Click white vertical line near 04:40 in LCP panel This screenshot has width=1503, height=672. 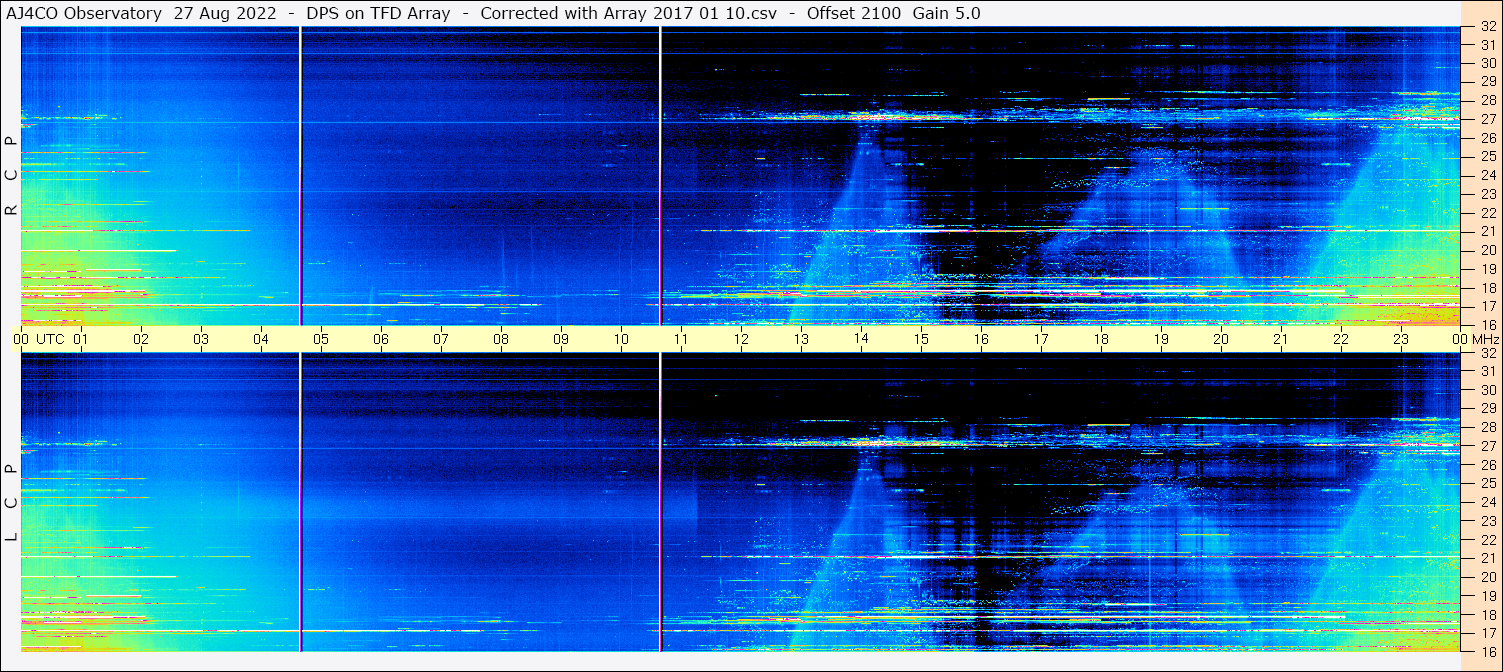[300, 502]
